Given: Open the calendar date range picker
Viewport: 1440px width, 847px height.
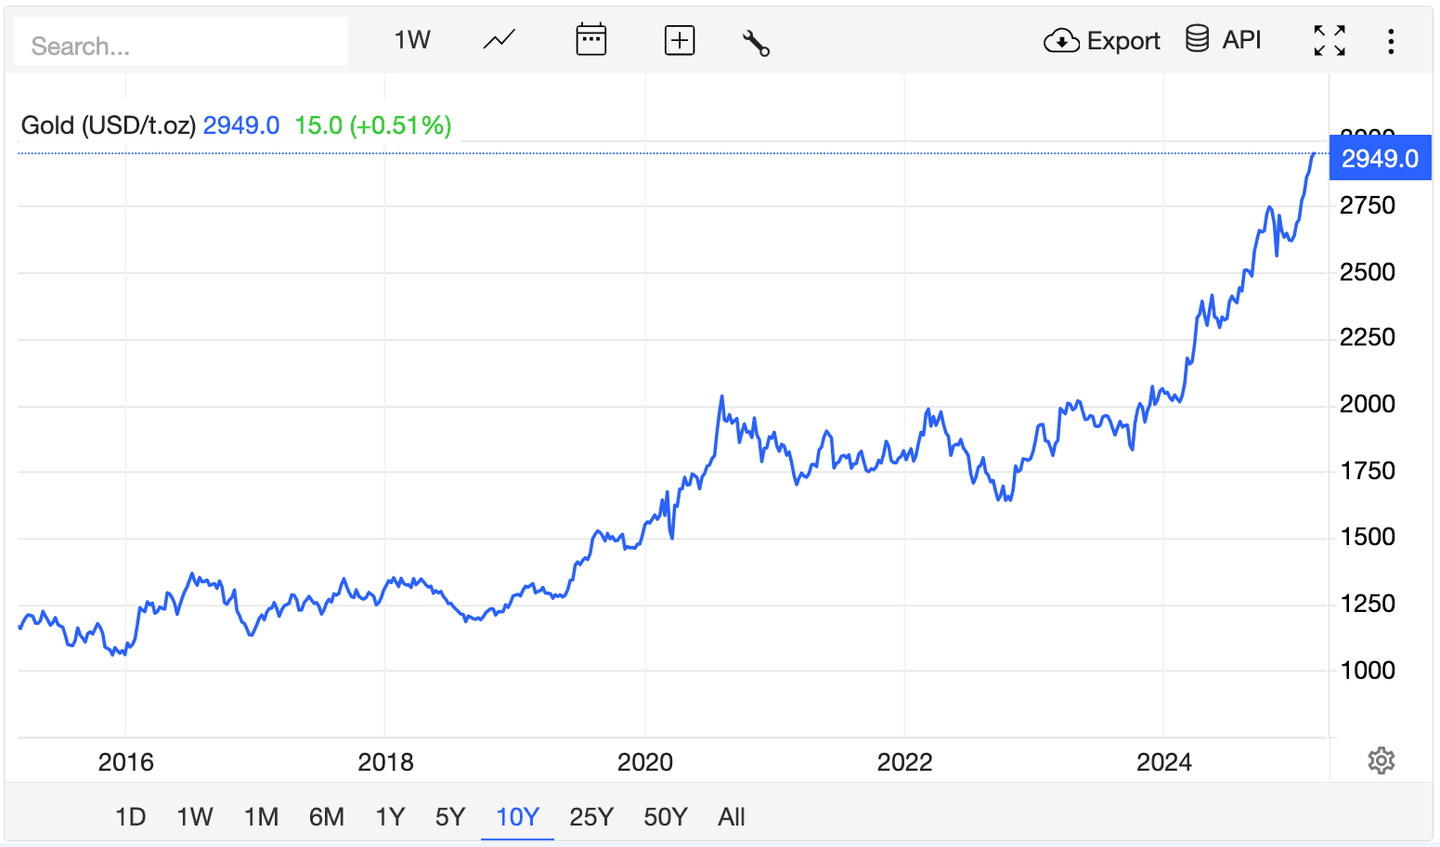Looking at the screenshot, I should point(590,40).
